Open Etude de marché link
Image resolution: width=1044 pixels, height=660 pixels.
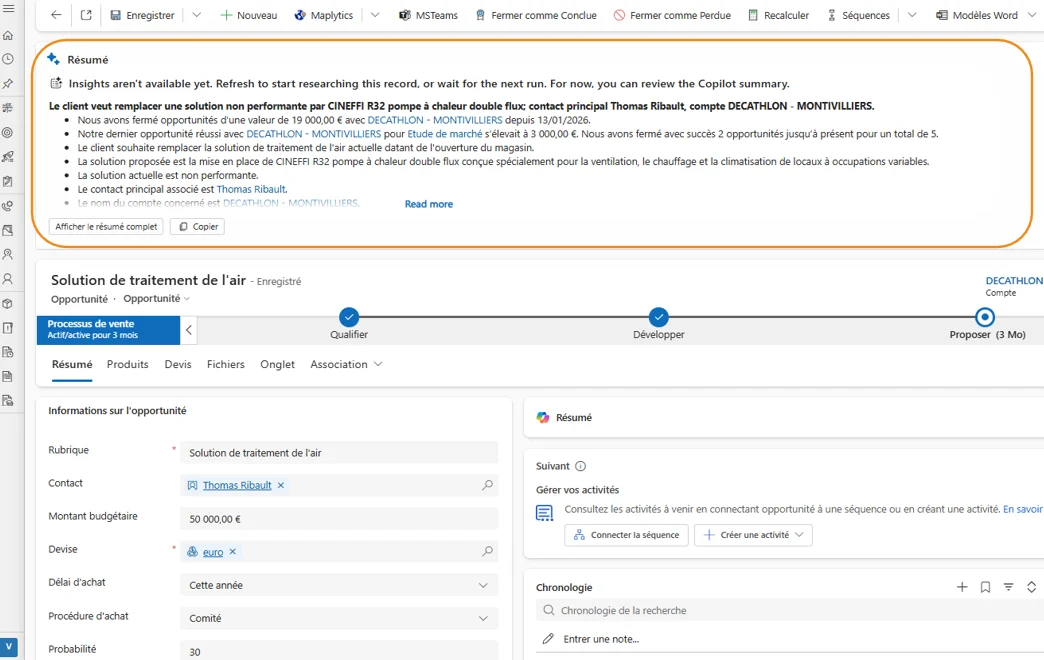pos(445,134)
